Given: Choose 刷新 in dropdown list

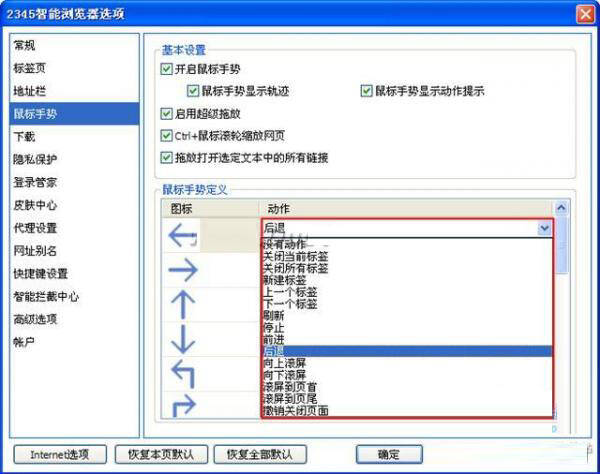Looking at the screenshot, I should coord(407,316).
